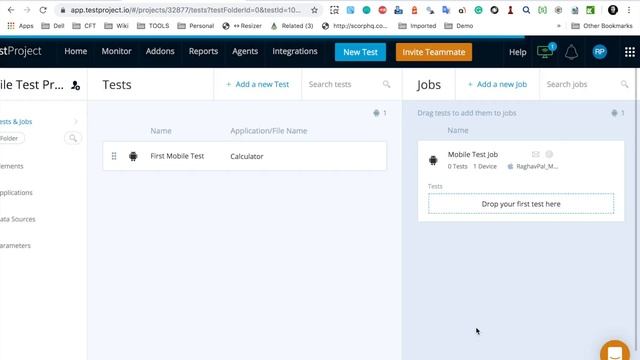The height and width of the screenshot is (360, 640).
Task: Open Data Sources in the sidebar
Action: (x=18, y=219)
